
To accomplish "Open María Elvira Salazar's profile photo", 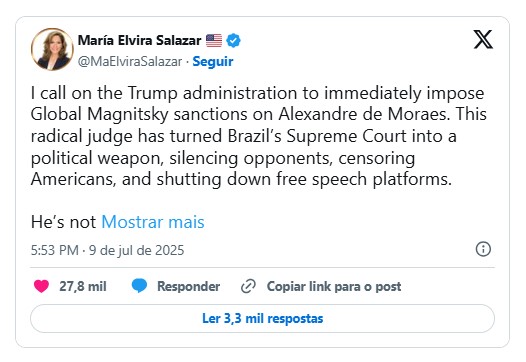I will [52, 49].
